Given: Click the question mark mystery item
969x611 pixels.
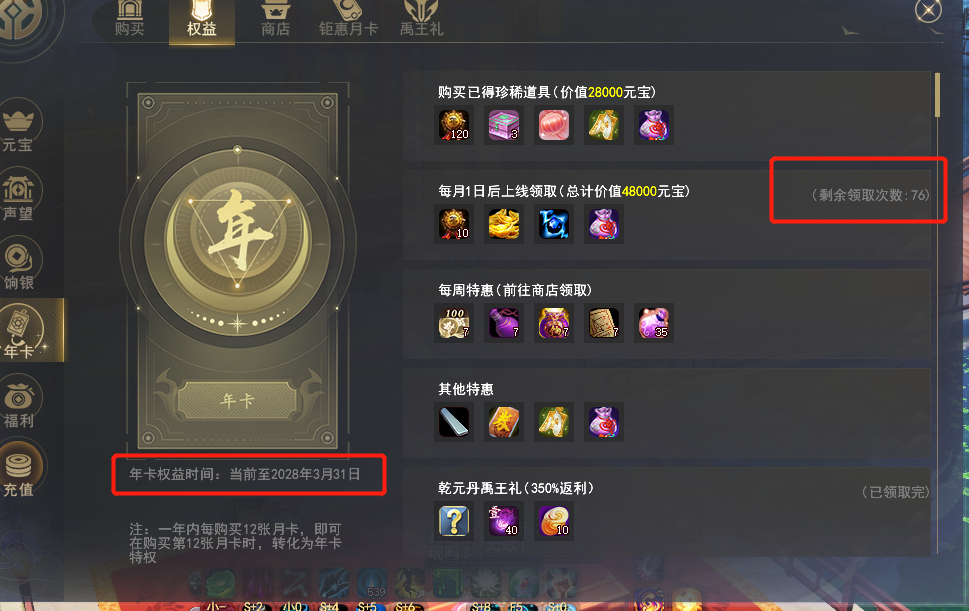Looking at the screenshot, I should pyautogui.click(x=454, y=521).
